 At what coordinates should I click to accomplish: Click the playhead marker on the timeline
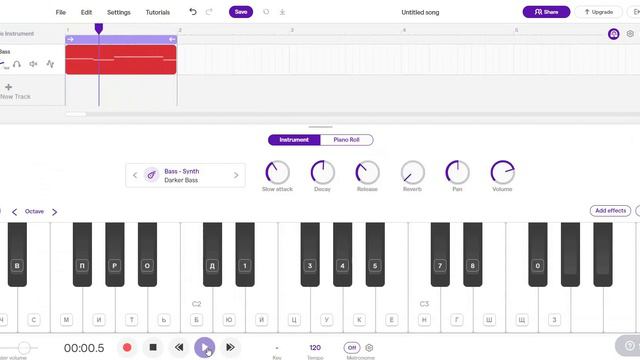[99, 28]
